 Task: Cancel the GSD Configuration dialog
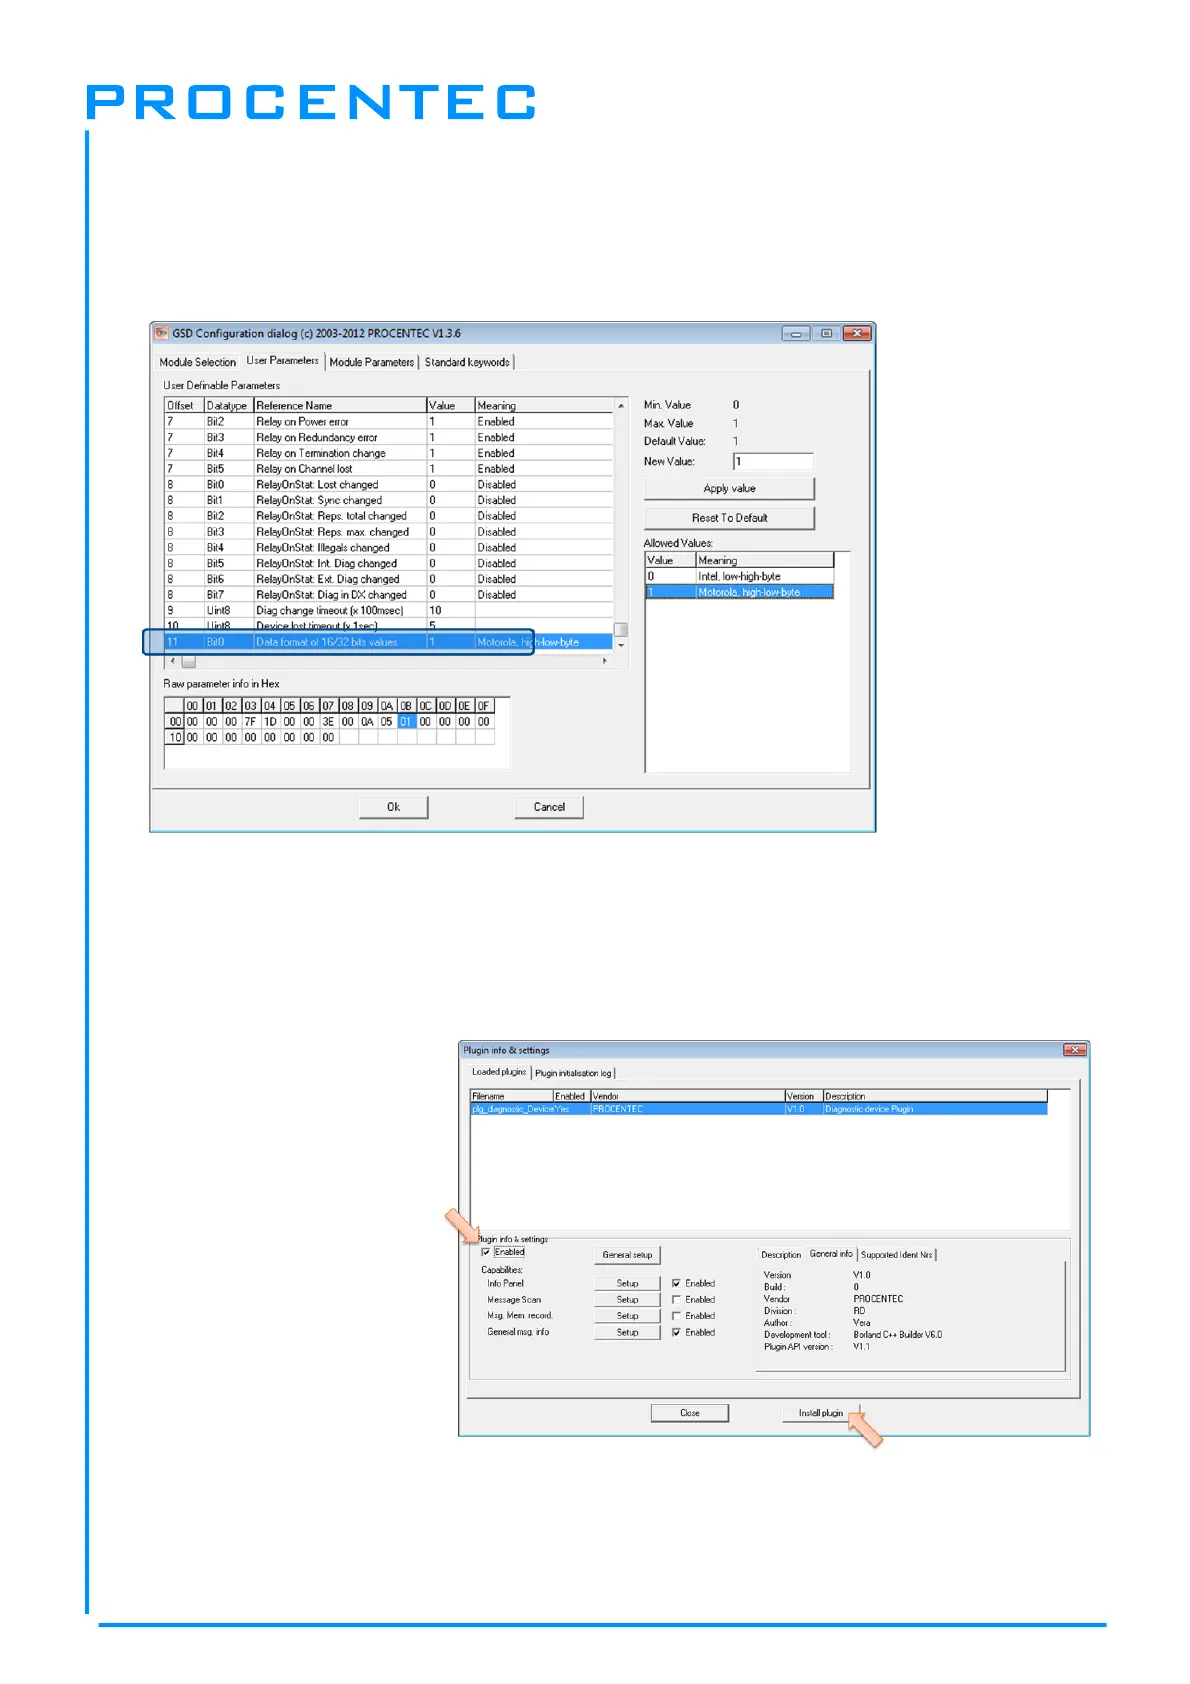coord(549,807)
